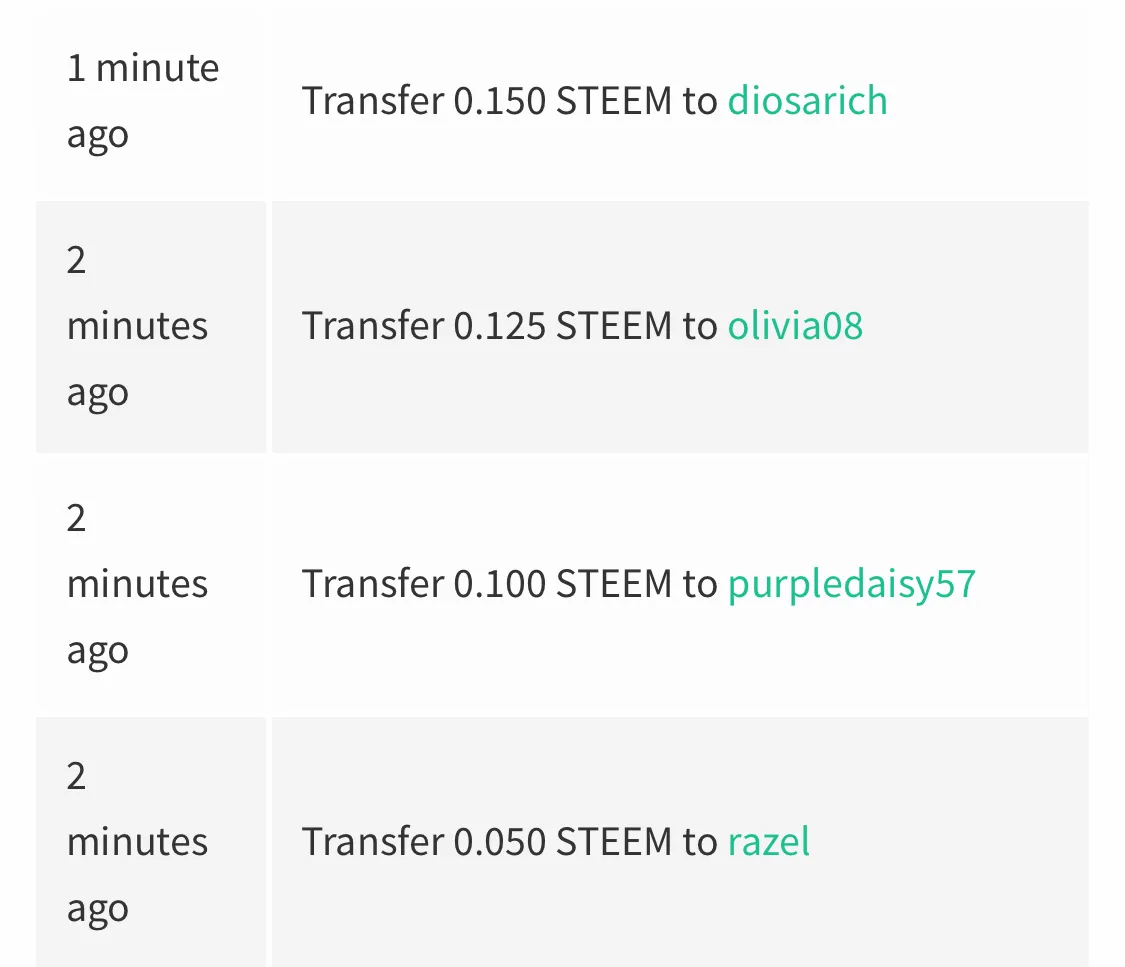Open the purpledaisy57 account link

tap(852, 585)
